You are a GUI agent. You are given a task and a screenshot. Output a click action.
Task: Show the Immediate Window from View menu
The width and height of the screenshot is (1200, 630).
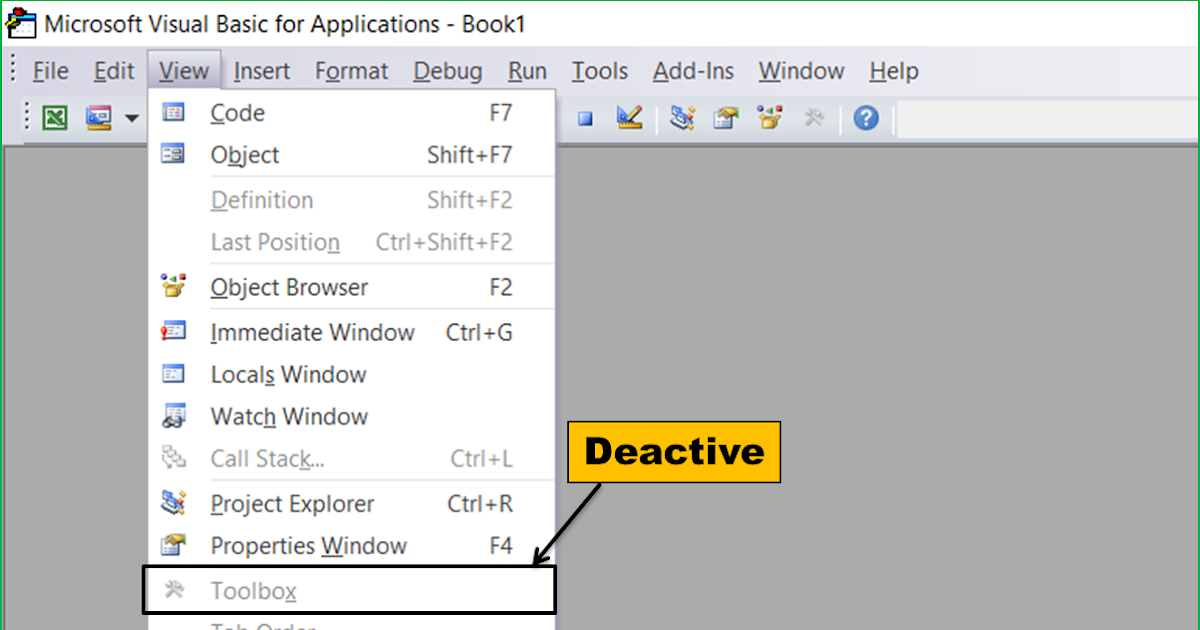351,332
